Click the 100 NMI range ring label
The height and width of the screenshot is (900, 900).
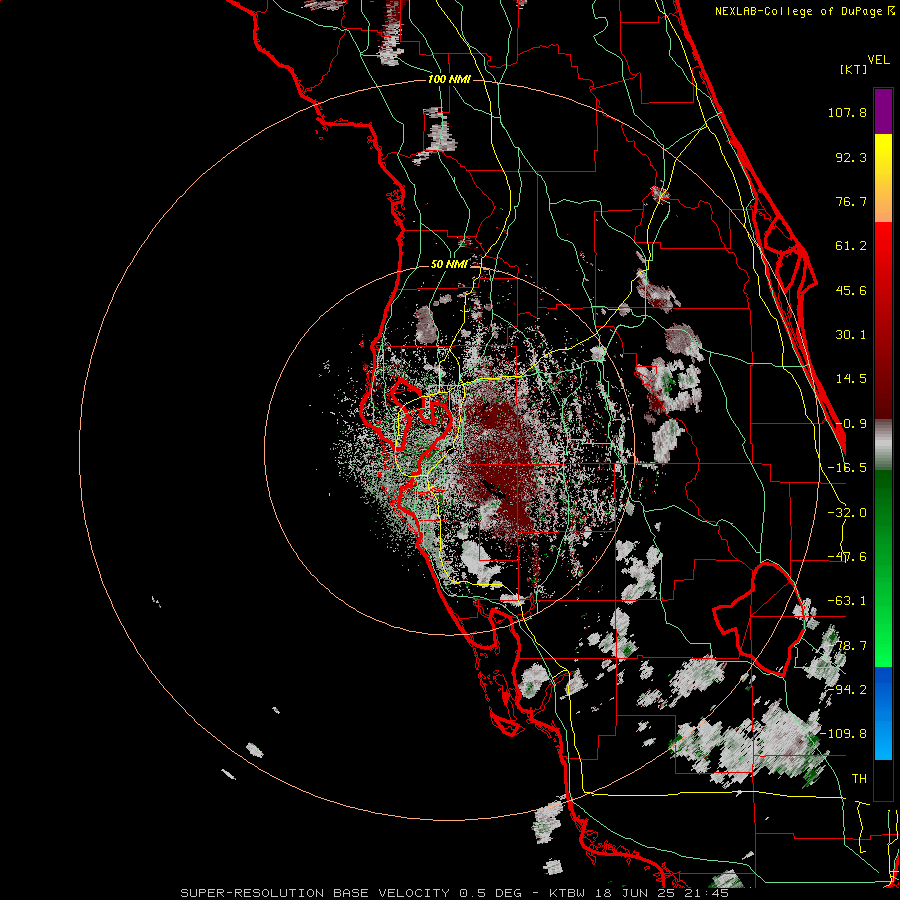[449, 79]
